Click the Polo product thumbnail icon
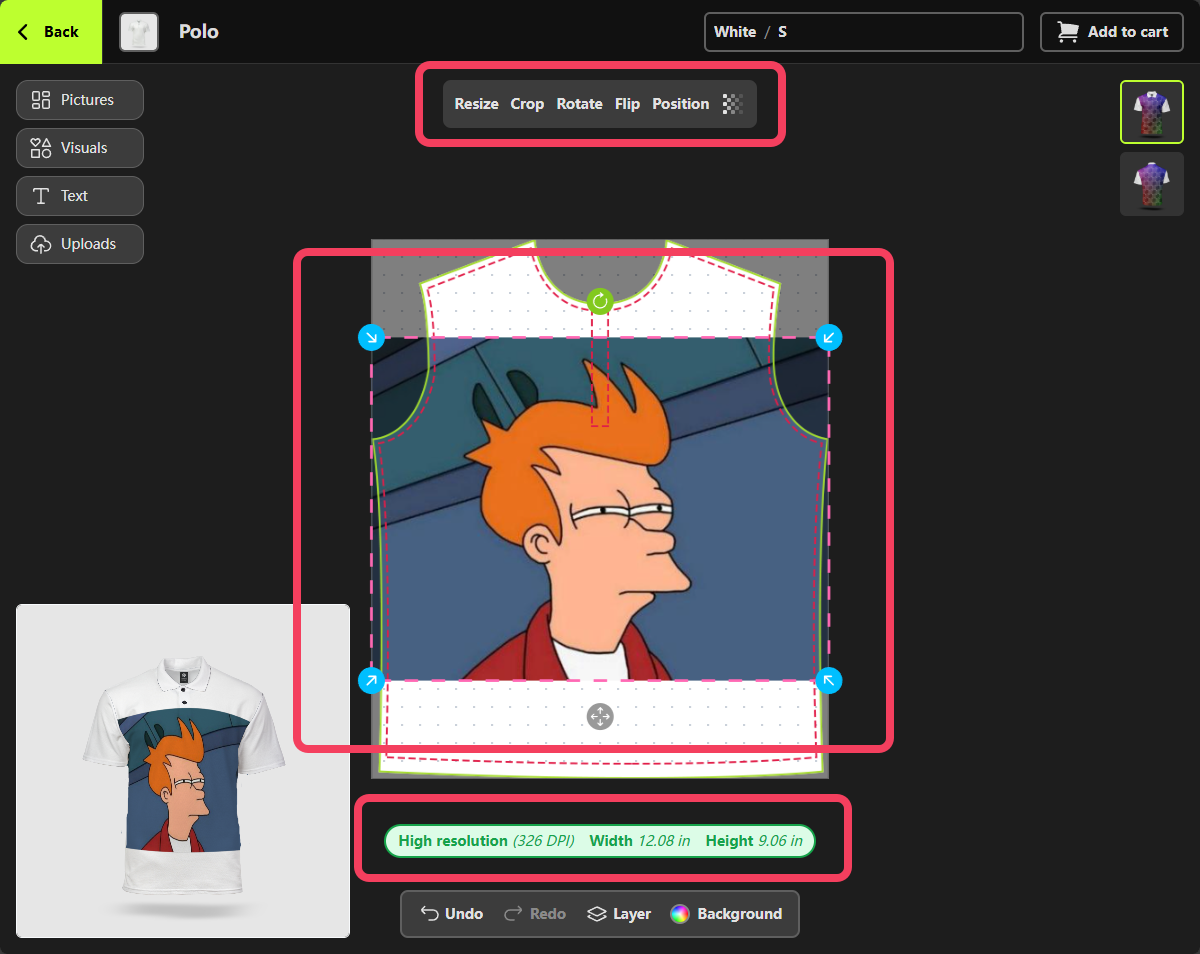This screenshot has width=1200, height=954. click(x=139, y=32)
